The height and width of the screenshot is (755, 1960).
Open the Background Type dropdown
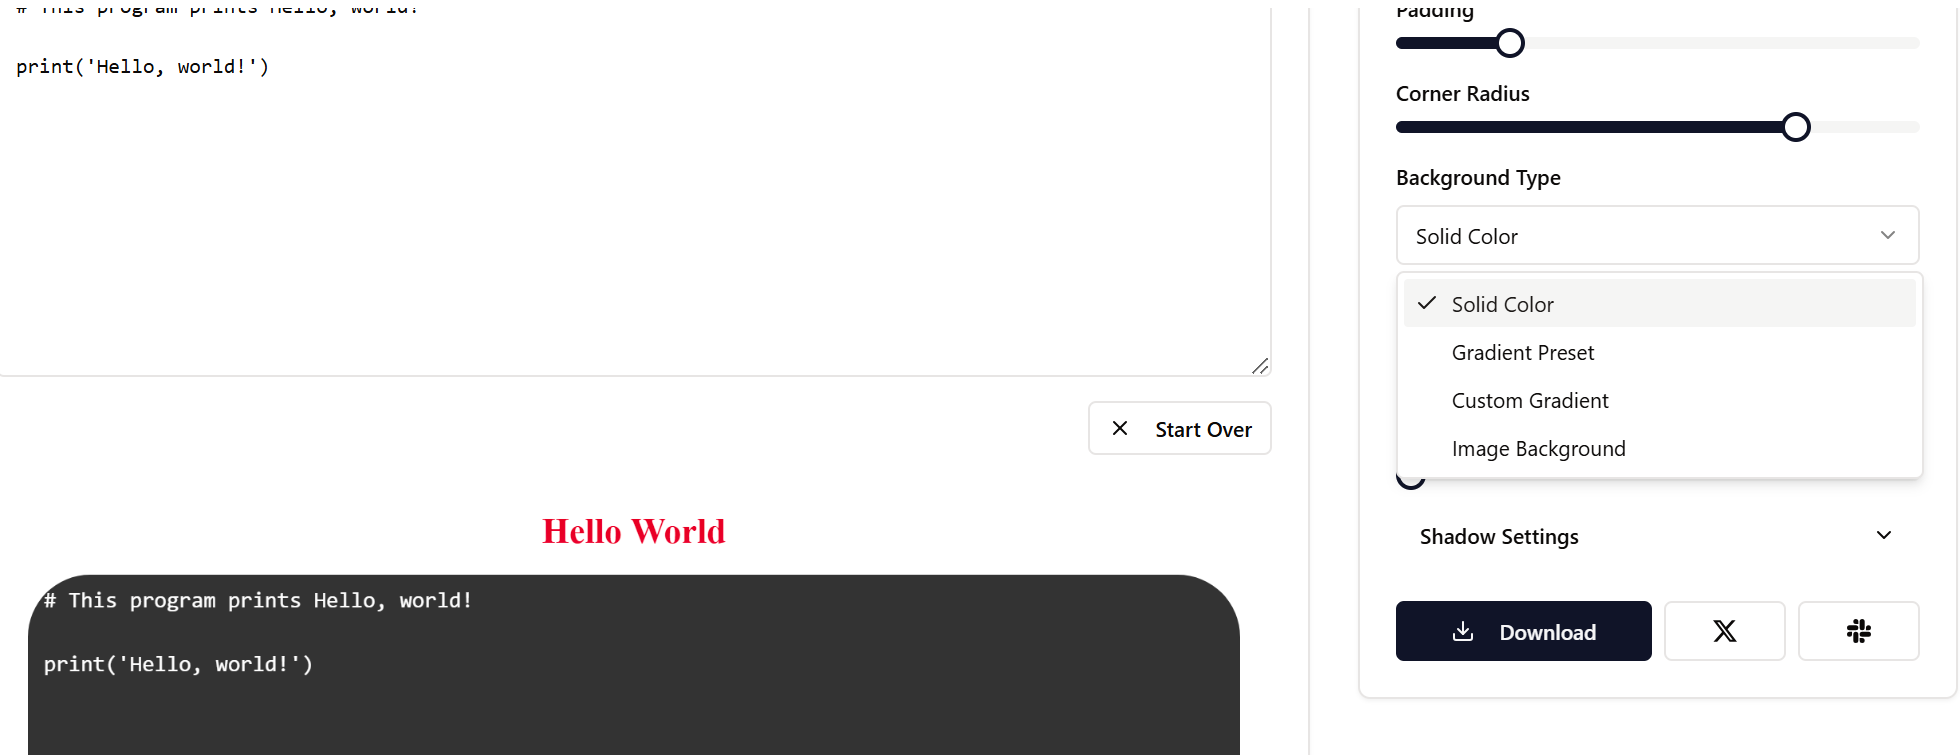pyautogui.click(x=1657, y=236)
